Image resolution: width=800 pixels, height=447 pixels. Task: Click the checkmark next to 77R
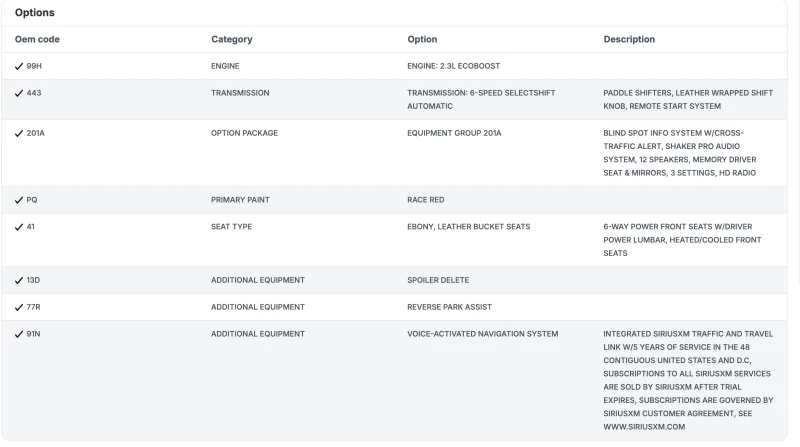19,307
